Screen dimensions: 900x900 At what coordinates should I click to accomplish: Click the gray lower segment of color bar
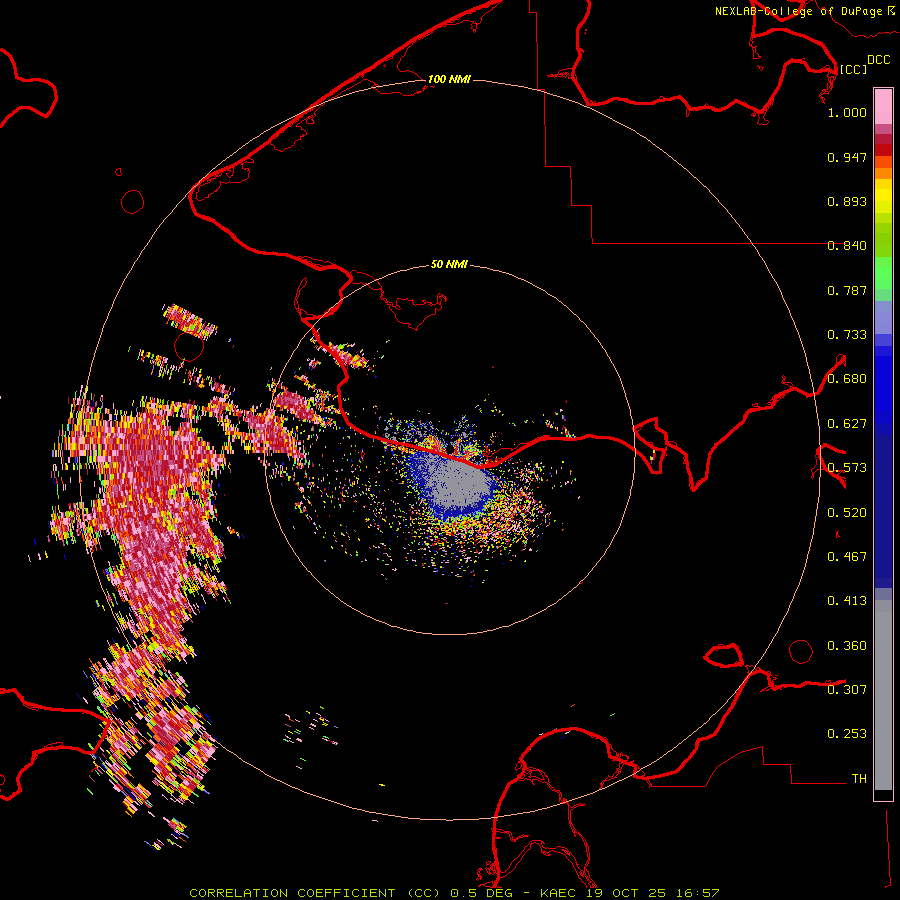tap(883, 695)
